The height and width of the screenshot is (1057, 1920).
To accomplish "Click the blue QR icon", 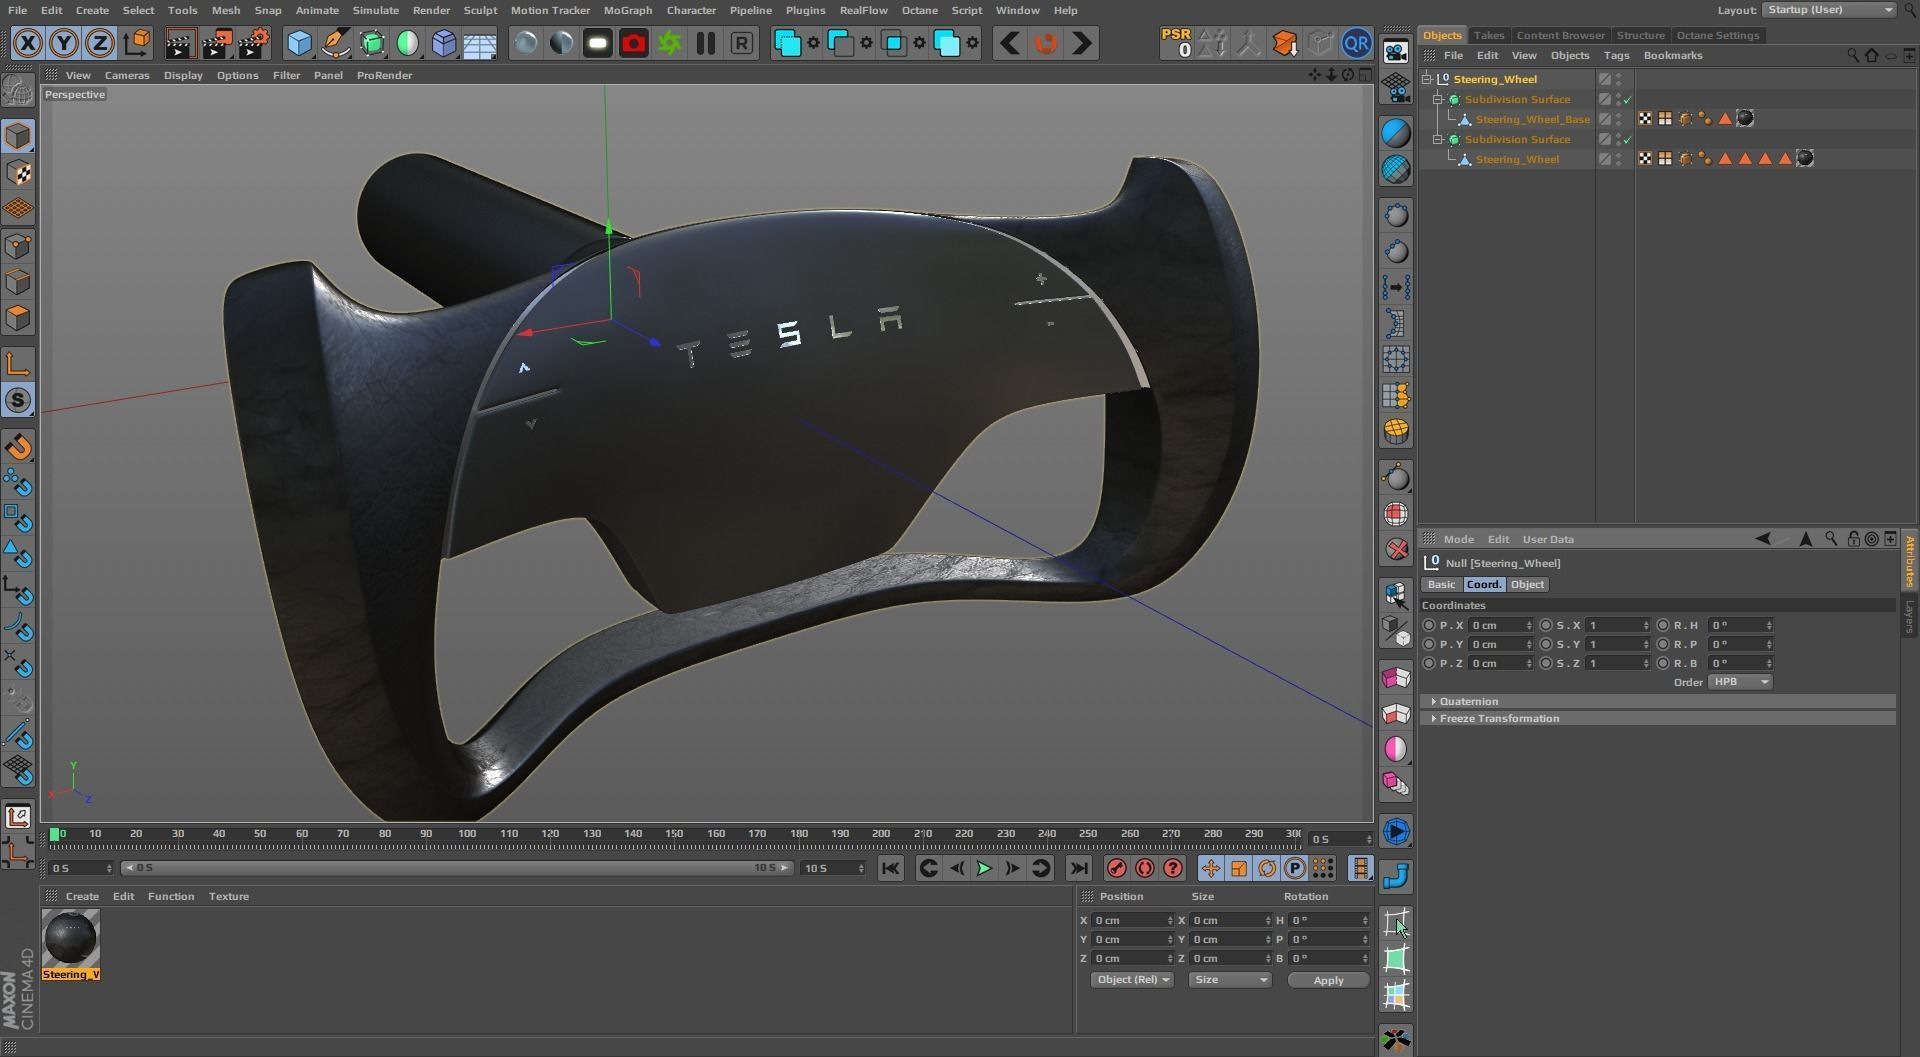I will [x=1357, y=43].
